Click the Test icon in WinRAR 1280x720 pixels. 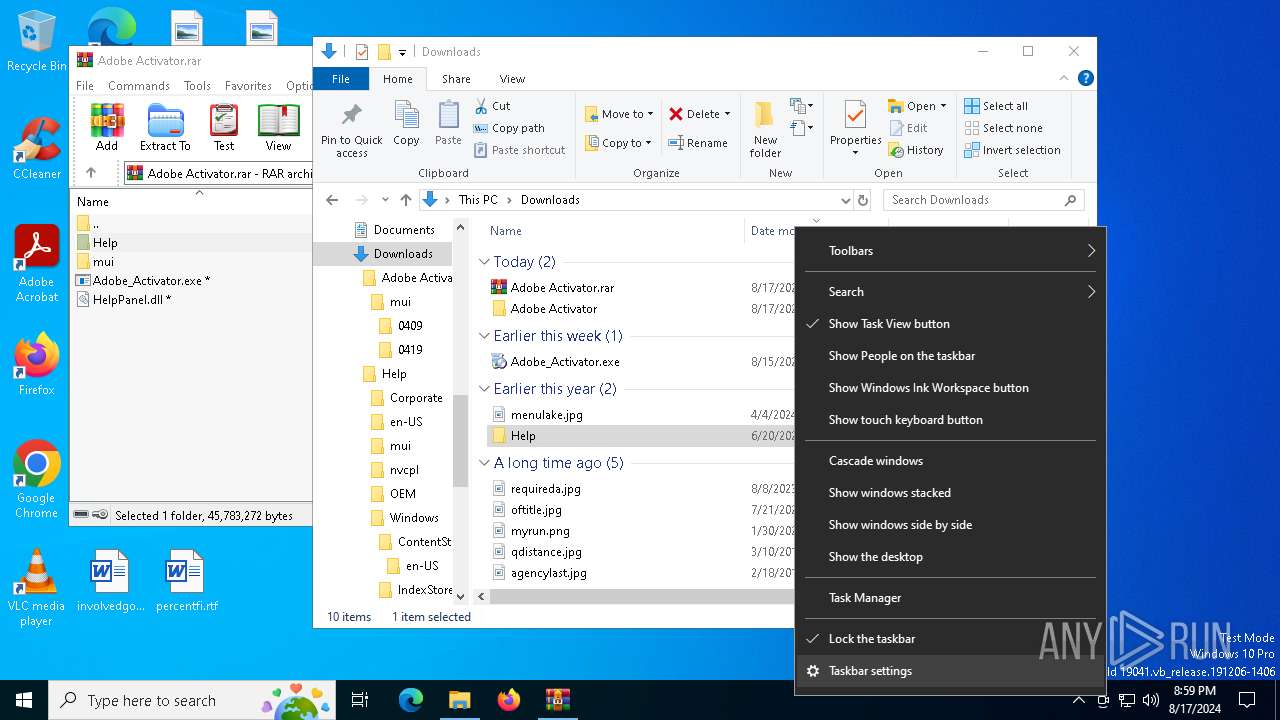(x=224, y=127)
